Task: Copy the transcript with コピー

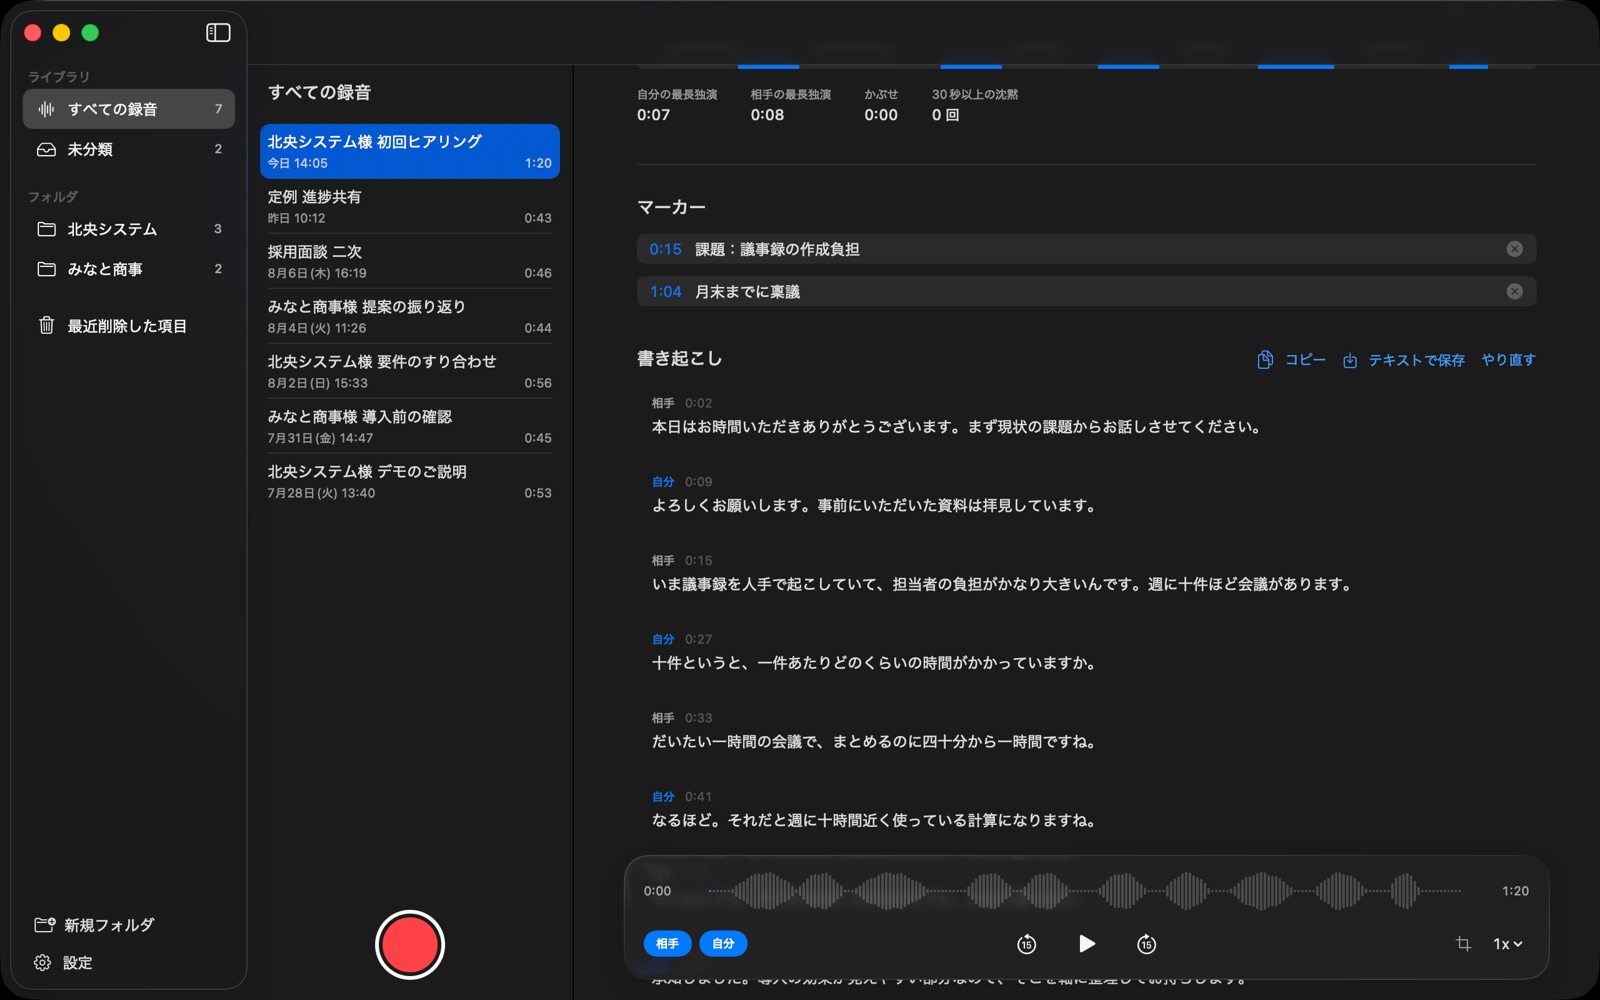Action: (x=1291, y=360)
